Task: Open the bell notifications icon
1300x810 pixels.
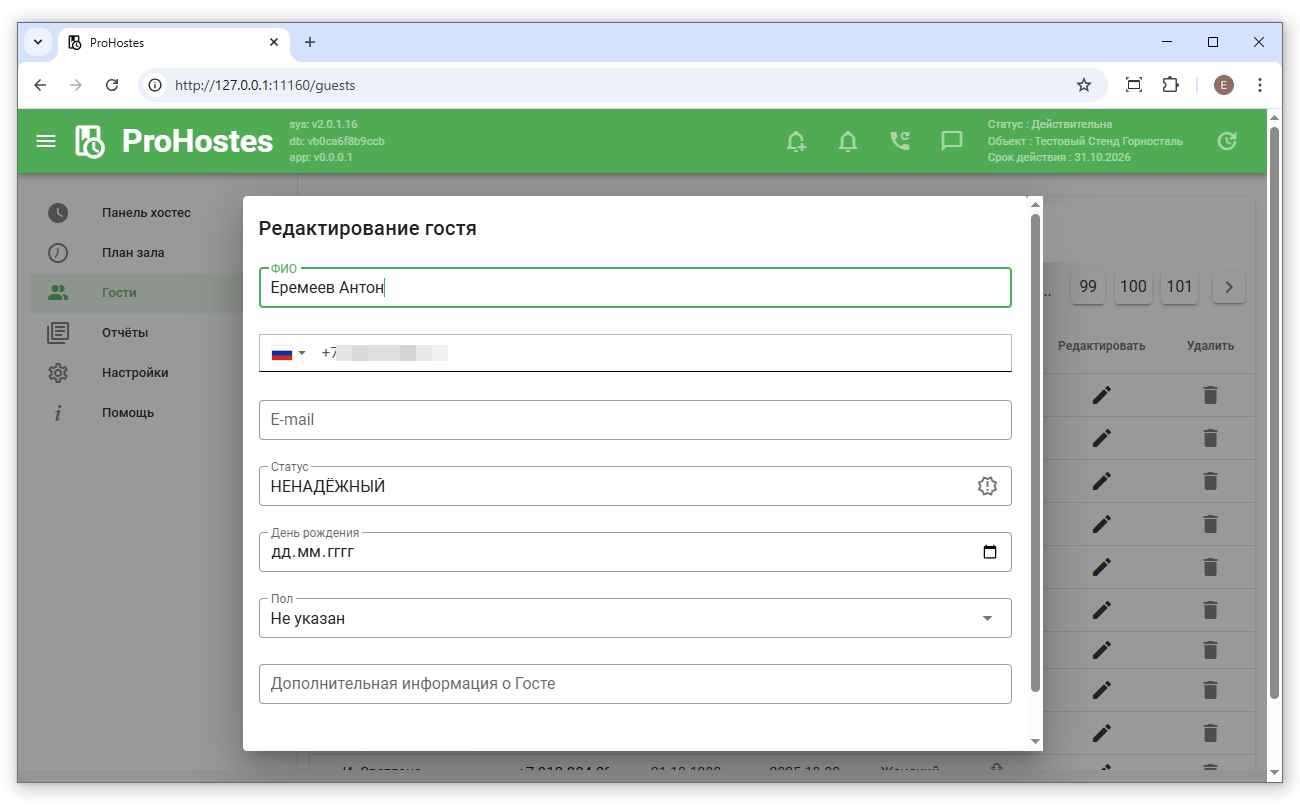Action: pyautogui.click(x=848, y=141)
